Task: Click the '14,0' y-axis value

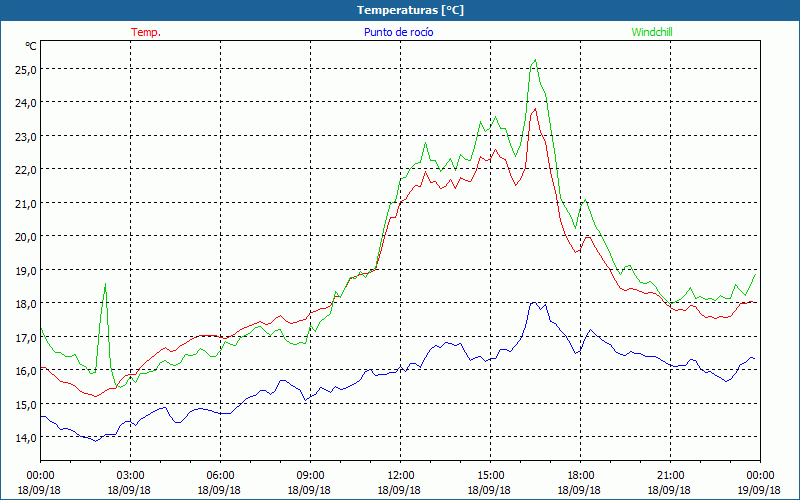Action: [x=27, y=438]
